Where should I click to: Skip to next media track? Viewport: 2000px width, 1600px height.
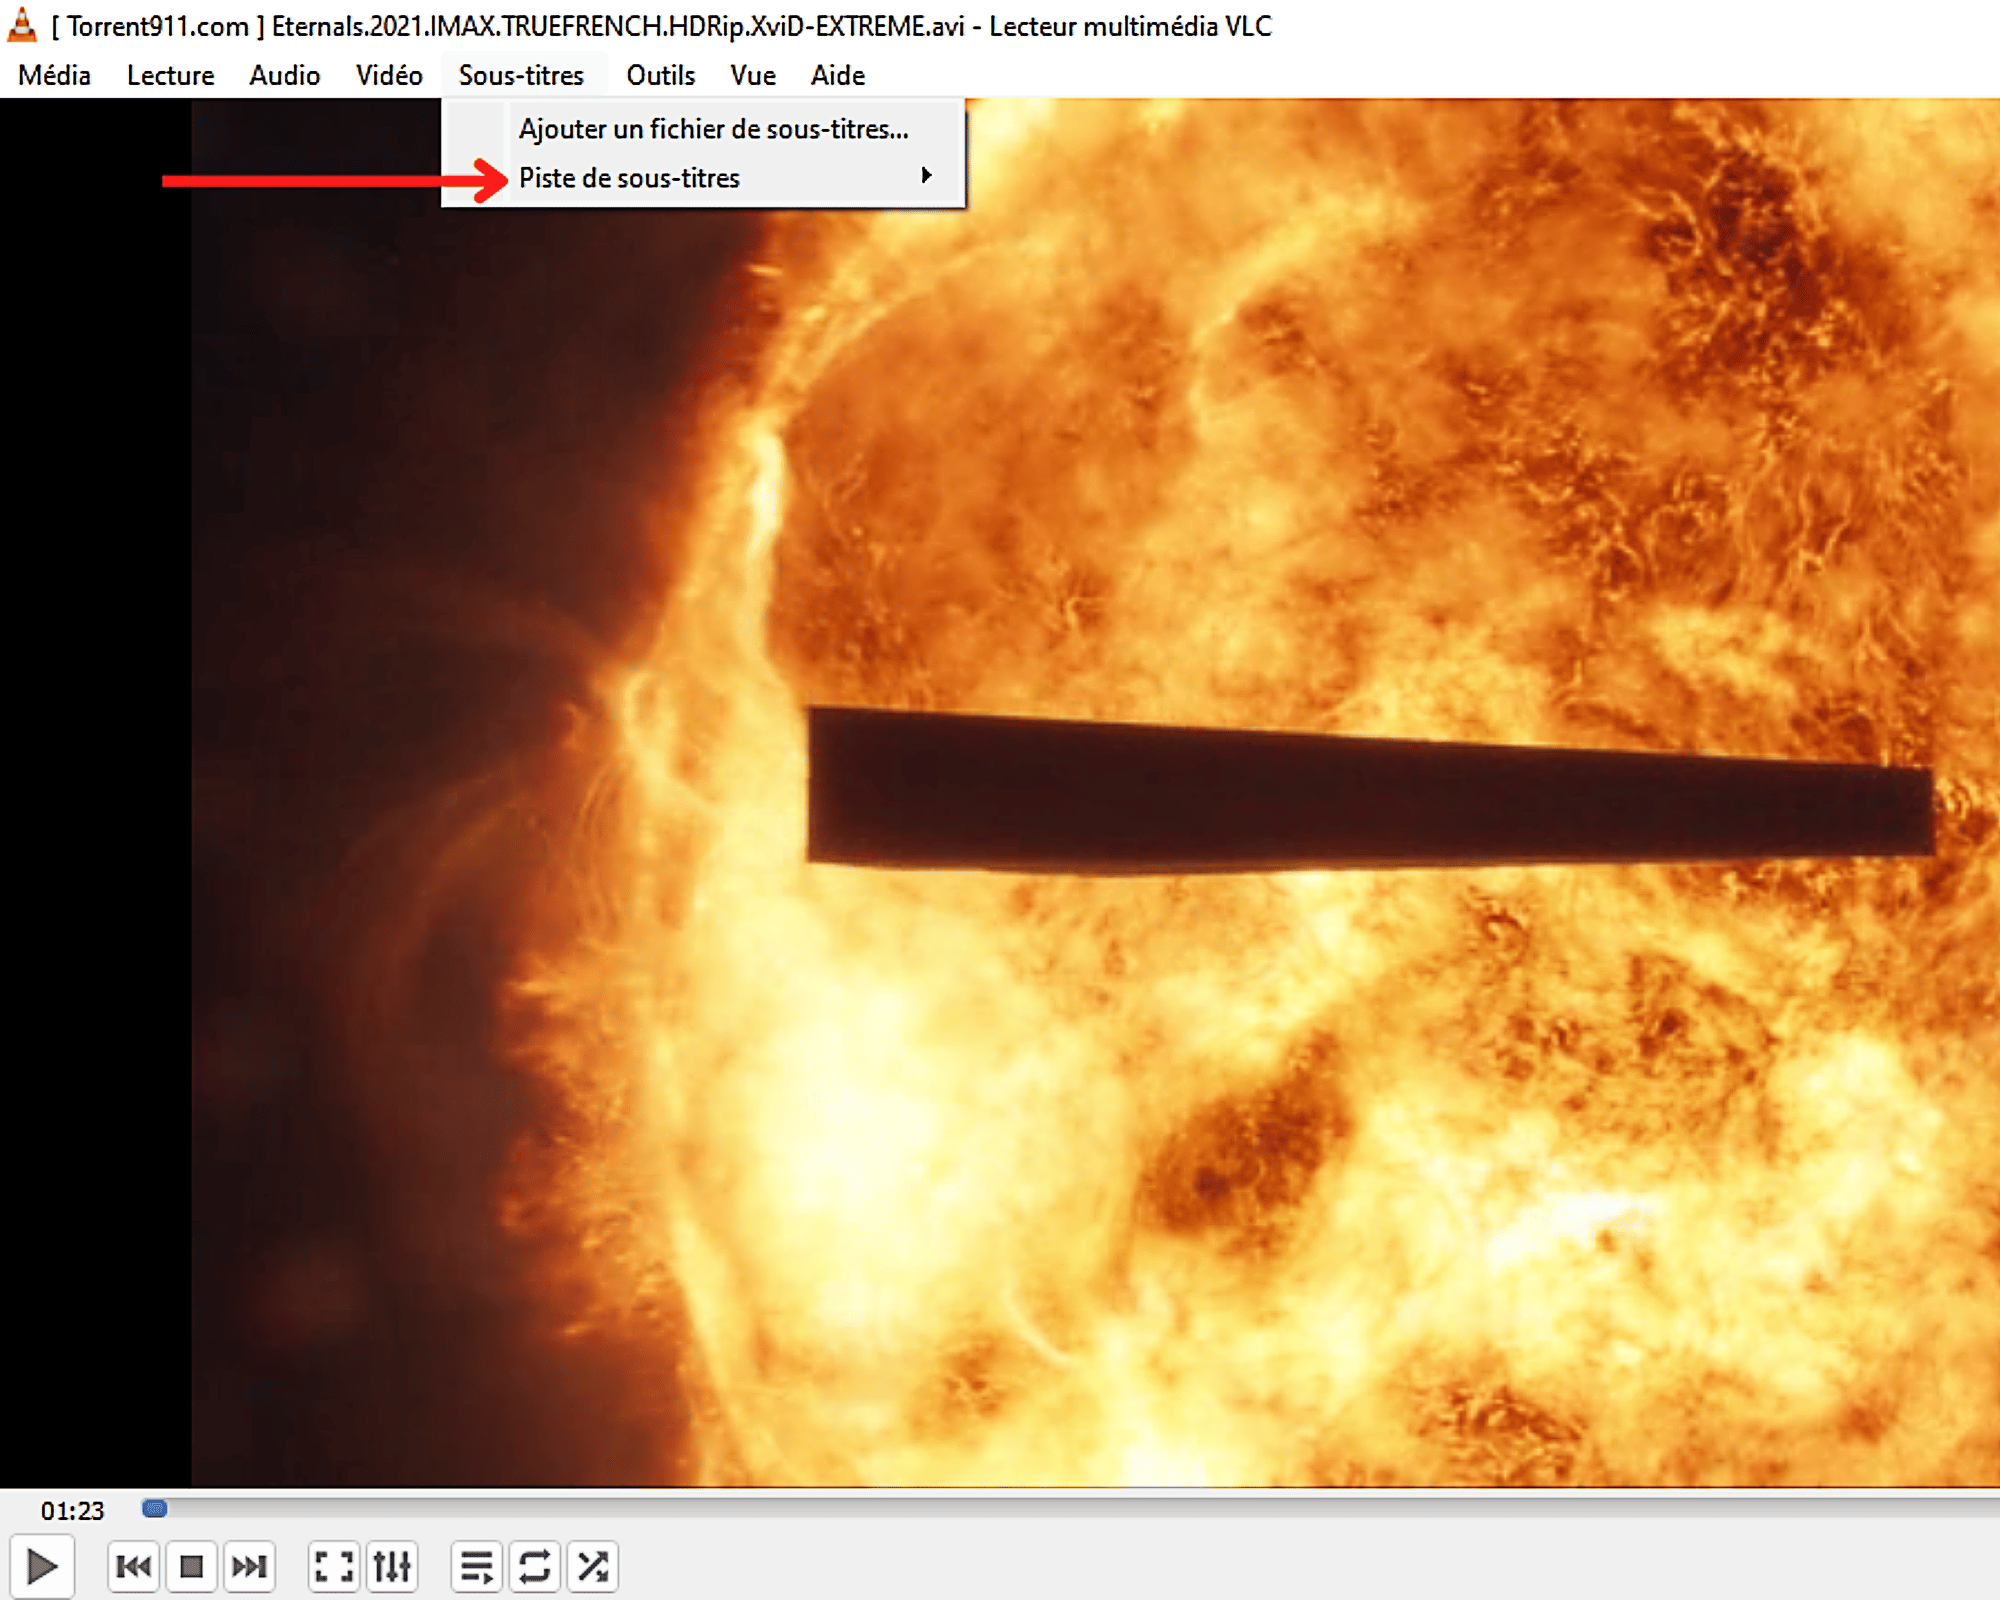(249, 1566)
